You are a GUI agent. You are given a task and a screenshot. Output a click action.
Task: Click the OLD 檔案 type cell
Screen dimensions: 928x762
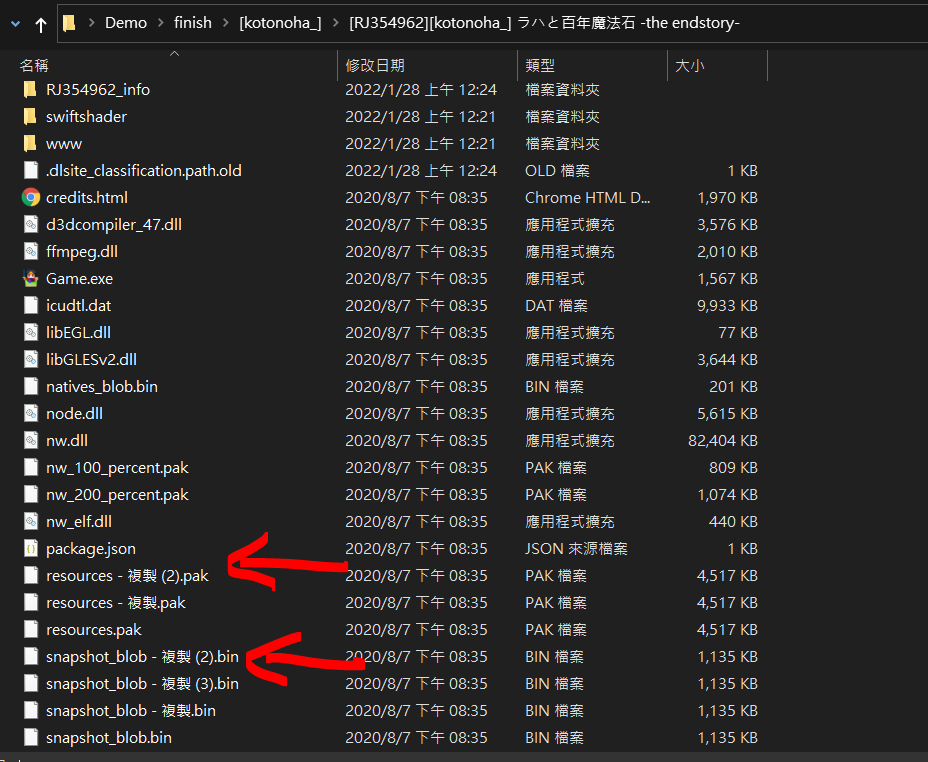coord(558,171)
